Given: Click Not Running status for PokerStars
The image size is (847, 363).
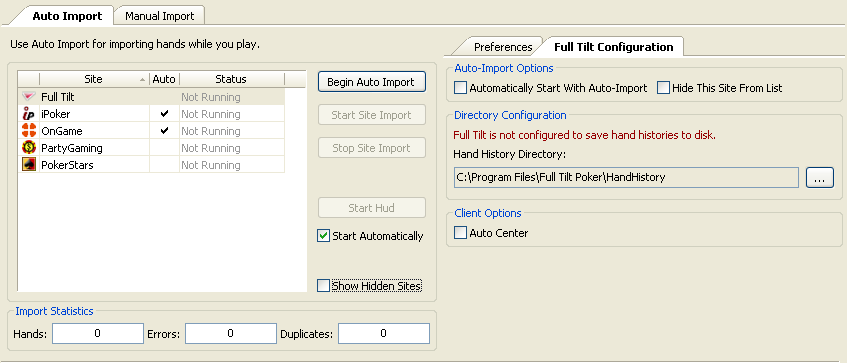Looking at the screenshot, I should coord(211,165).
